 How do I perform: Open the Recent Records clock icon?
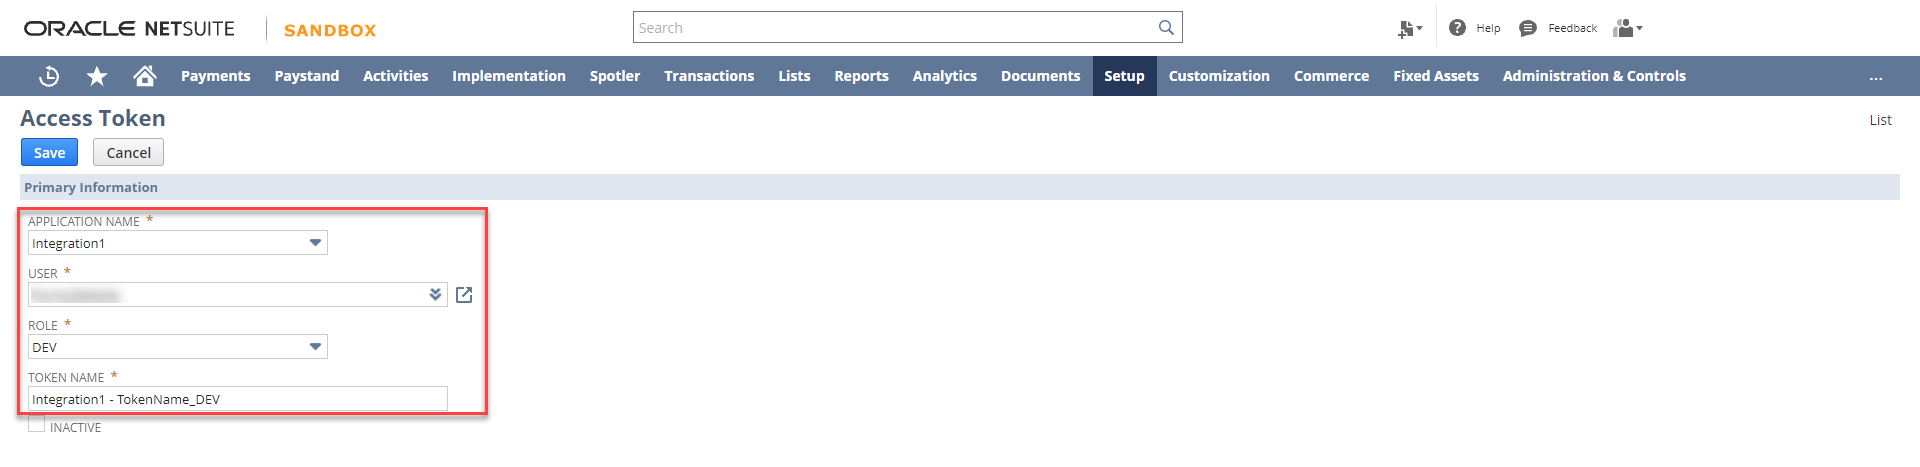point(49,76)
